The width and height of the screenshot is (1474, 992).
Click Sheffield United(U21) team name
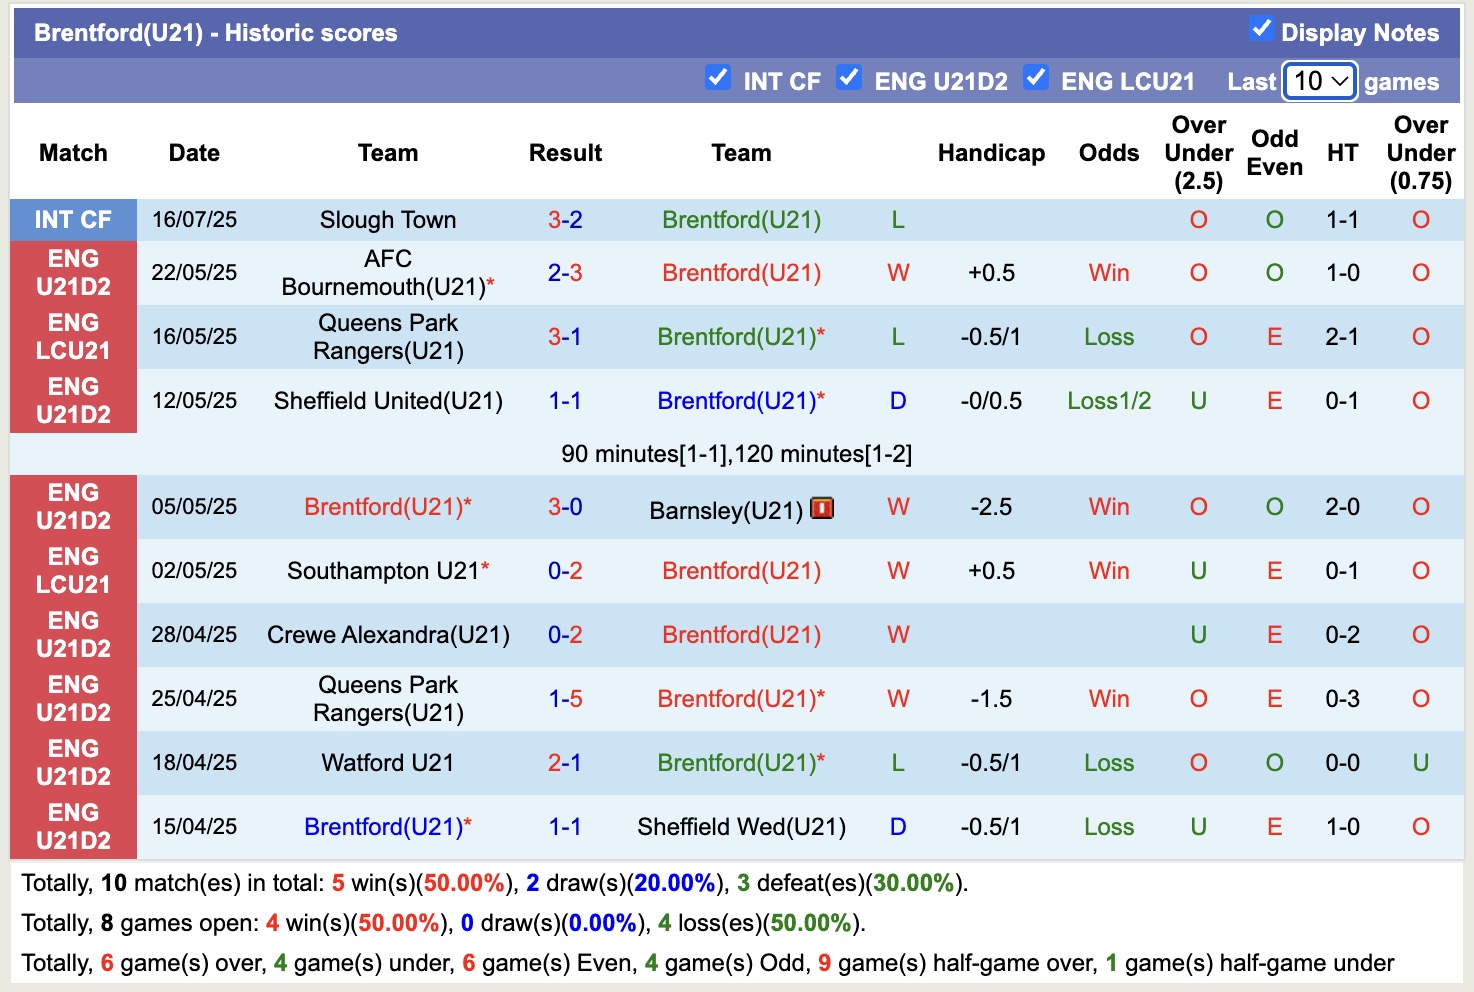click(388, 400)
